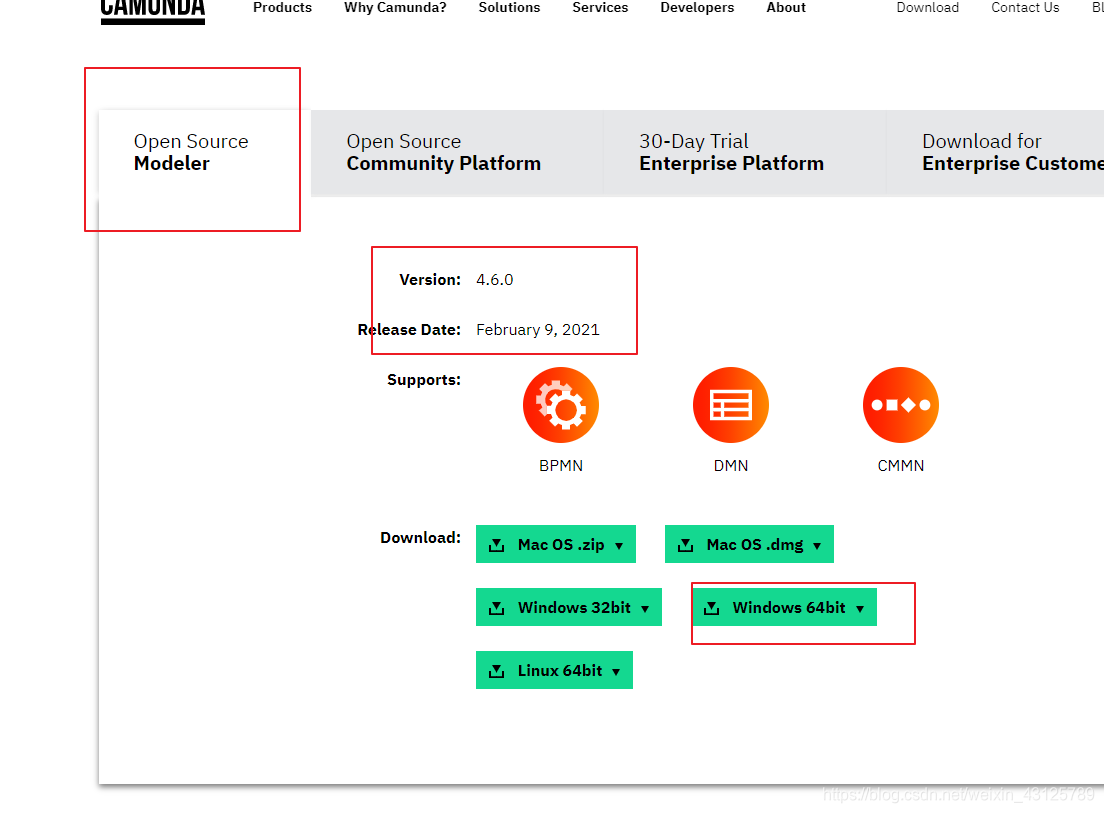Click the Contact Us link

pos(1025,8)
